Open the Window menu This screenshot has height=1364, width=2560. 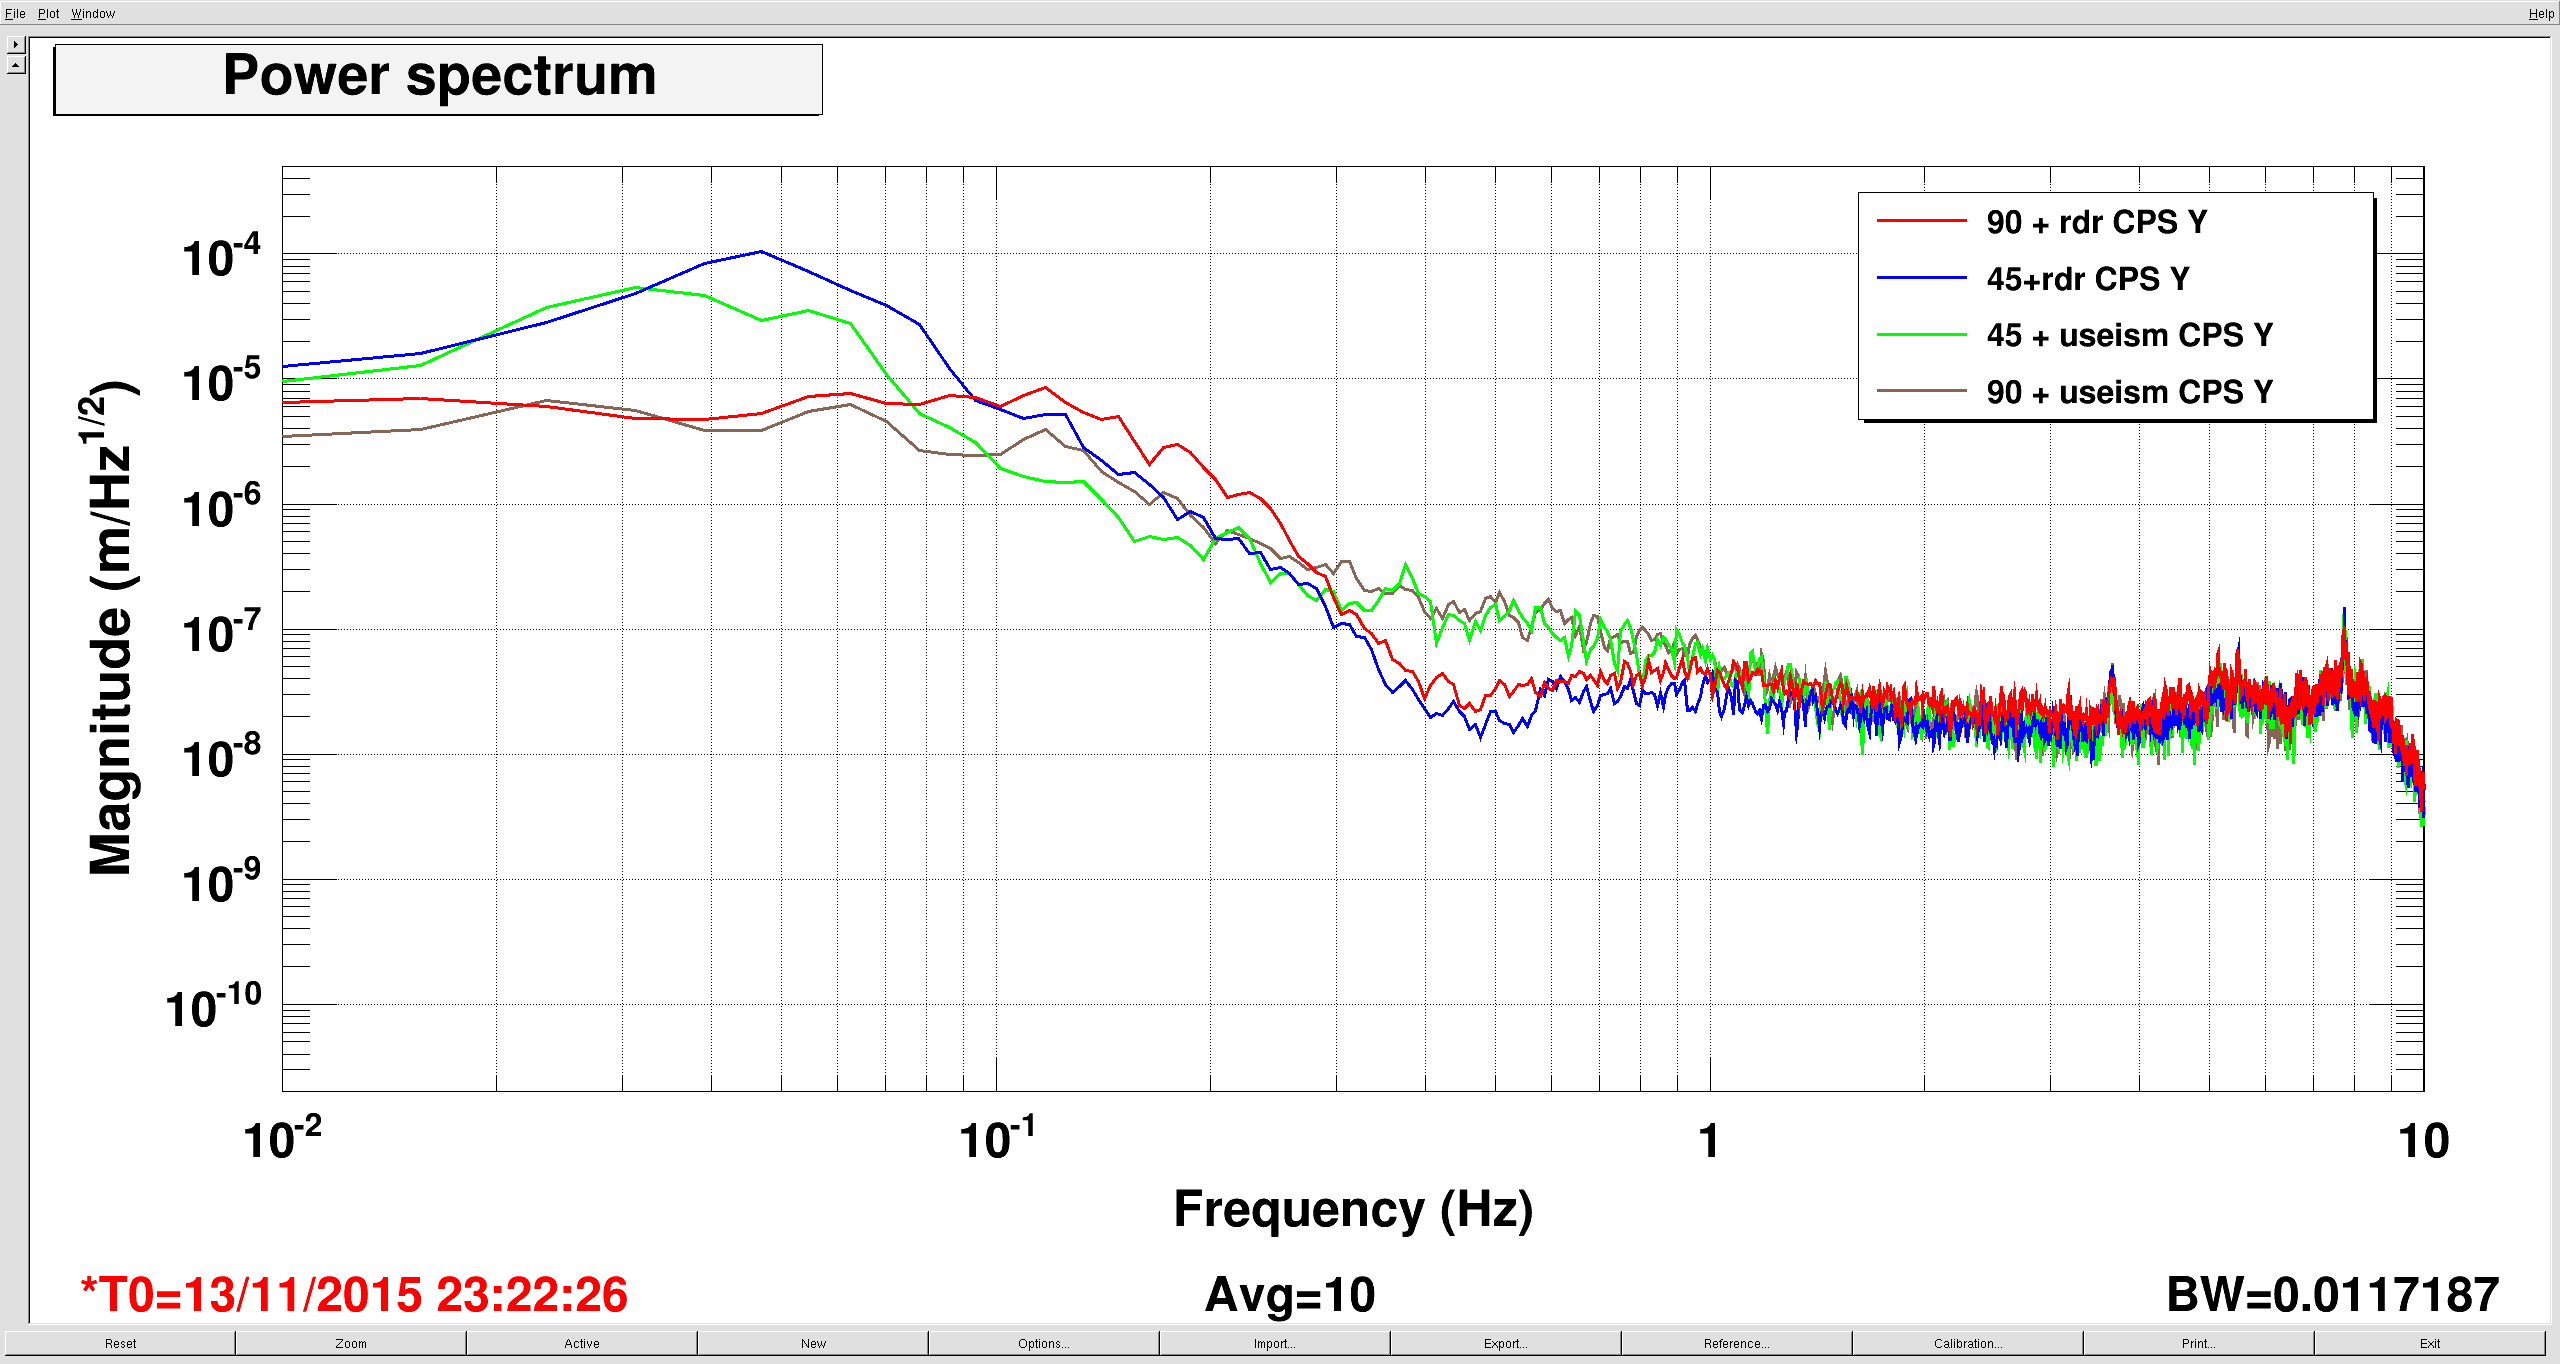[x=93, y=13]
